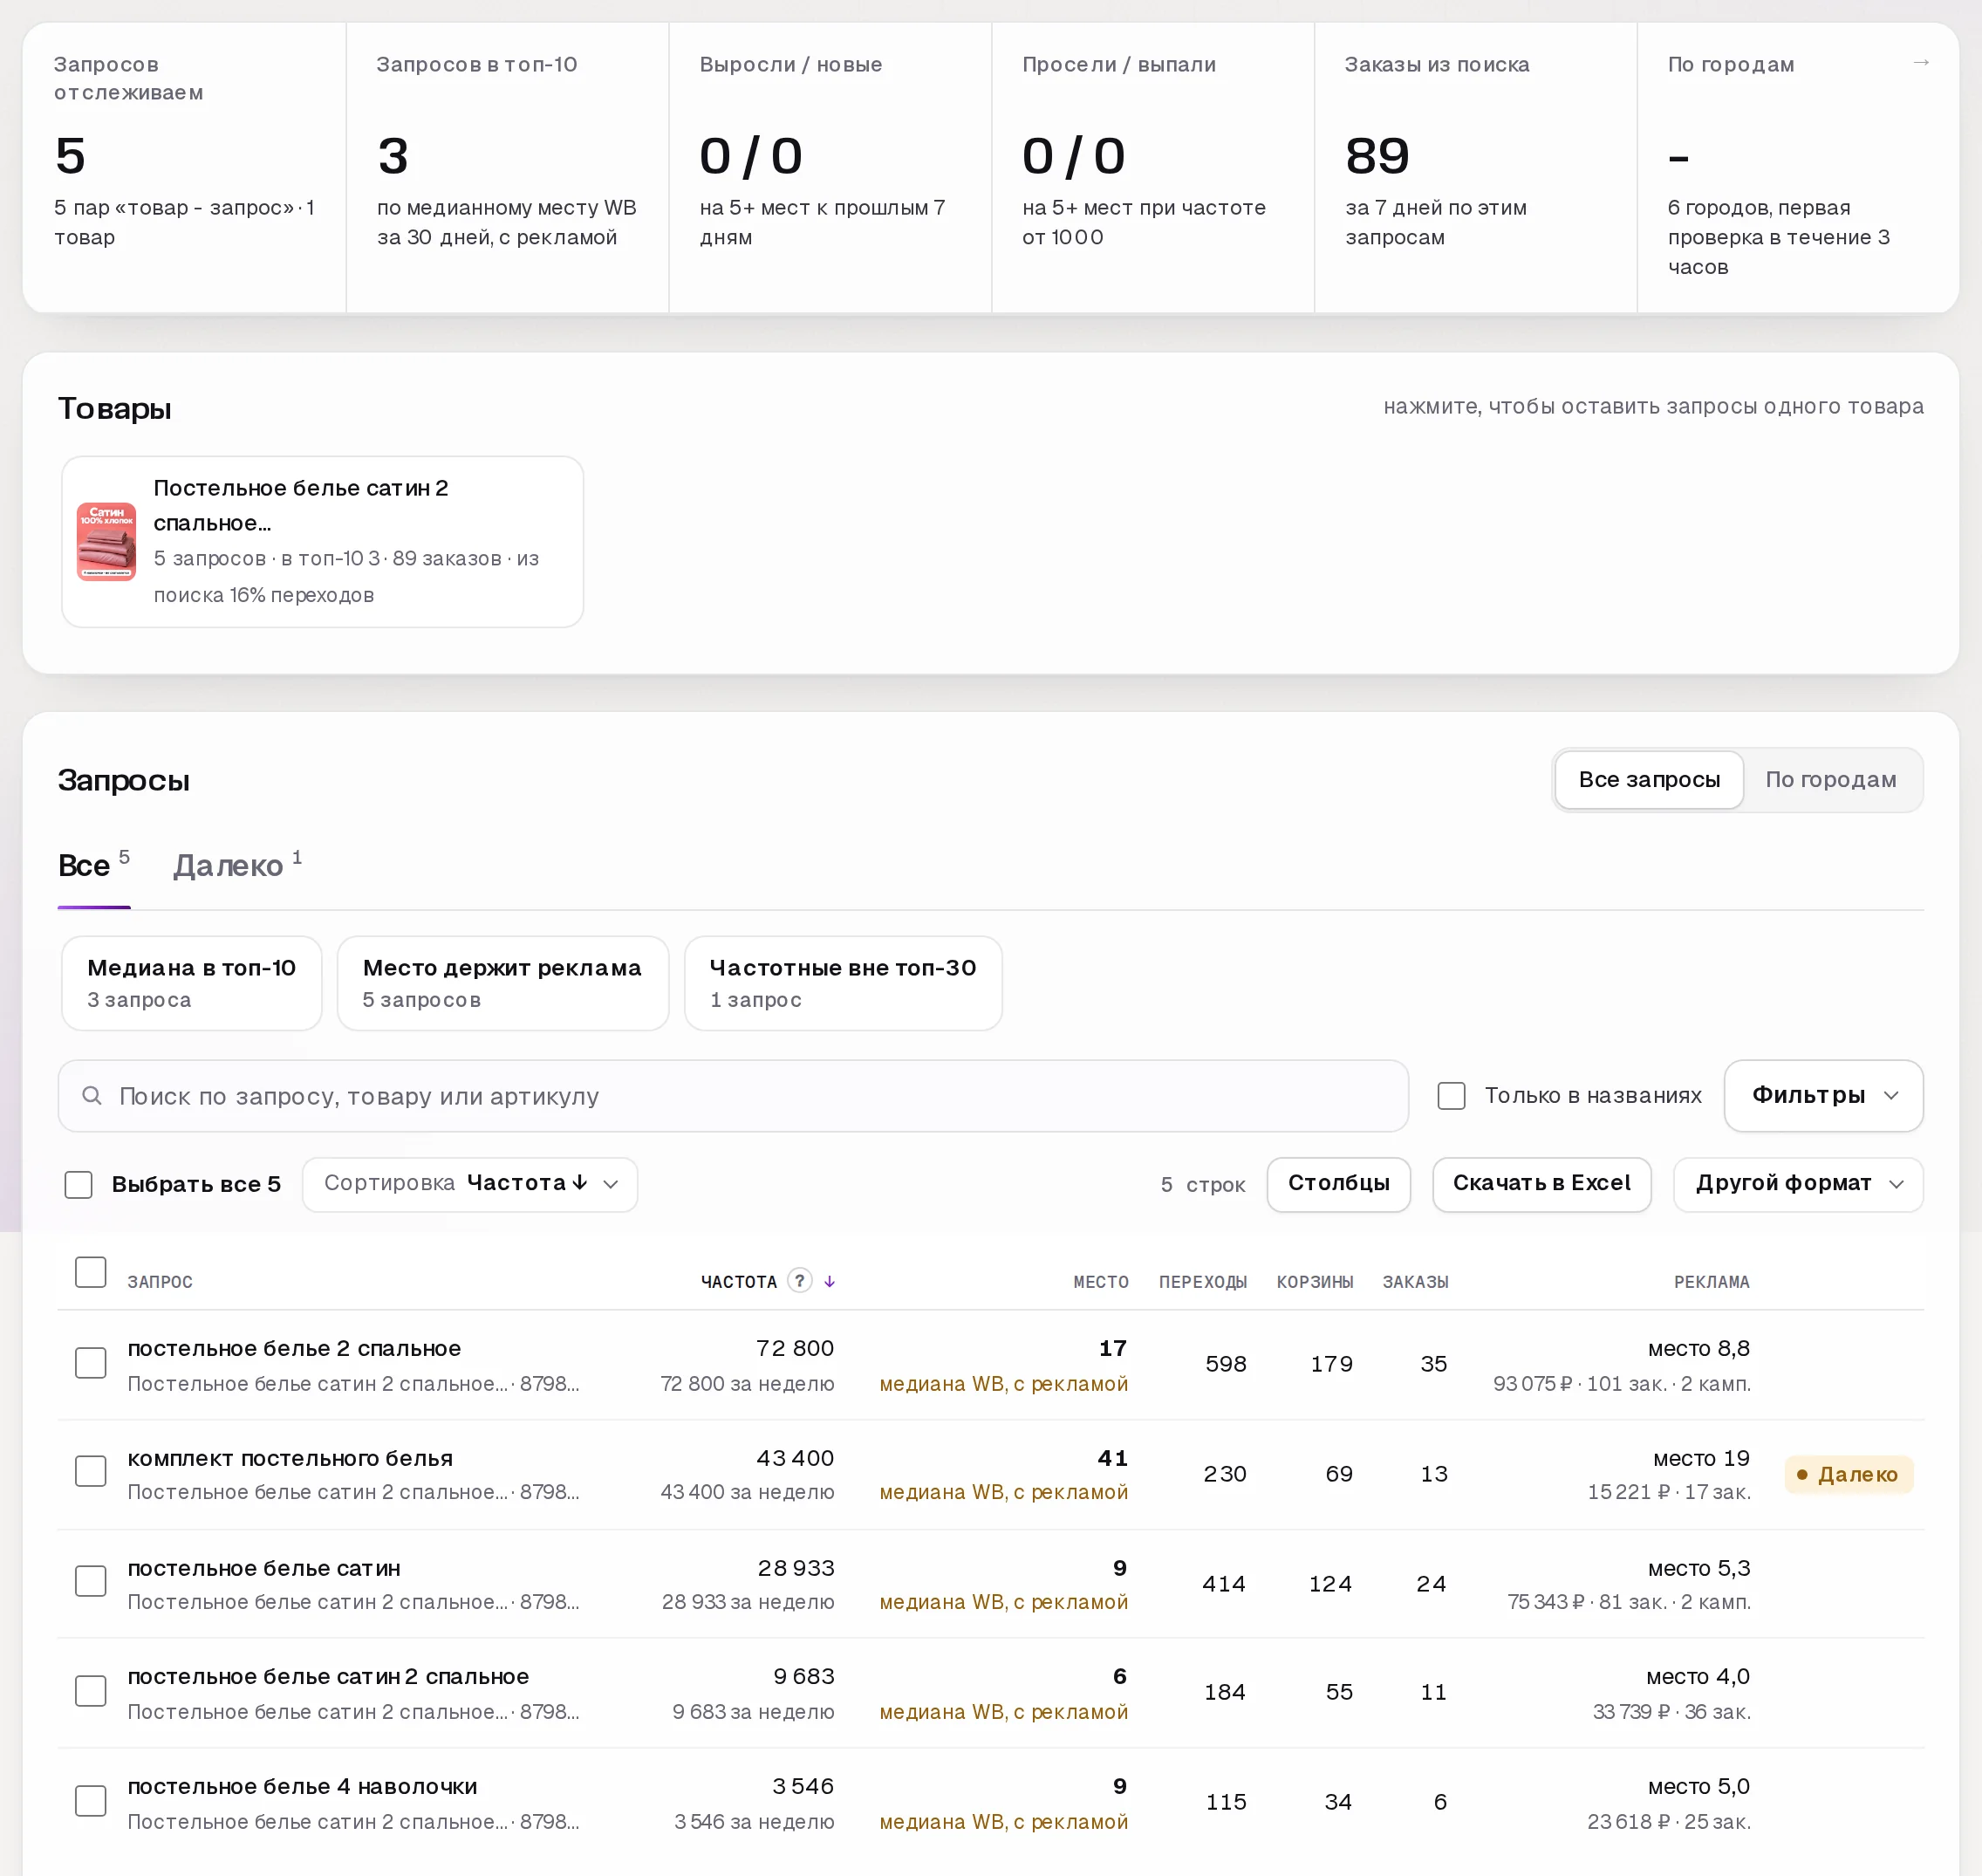
Task: Click the Переходы column header
Action: click(x=1202, y=1282)
